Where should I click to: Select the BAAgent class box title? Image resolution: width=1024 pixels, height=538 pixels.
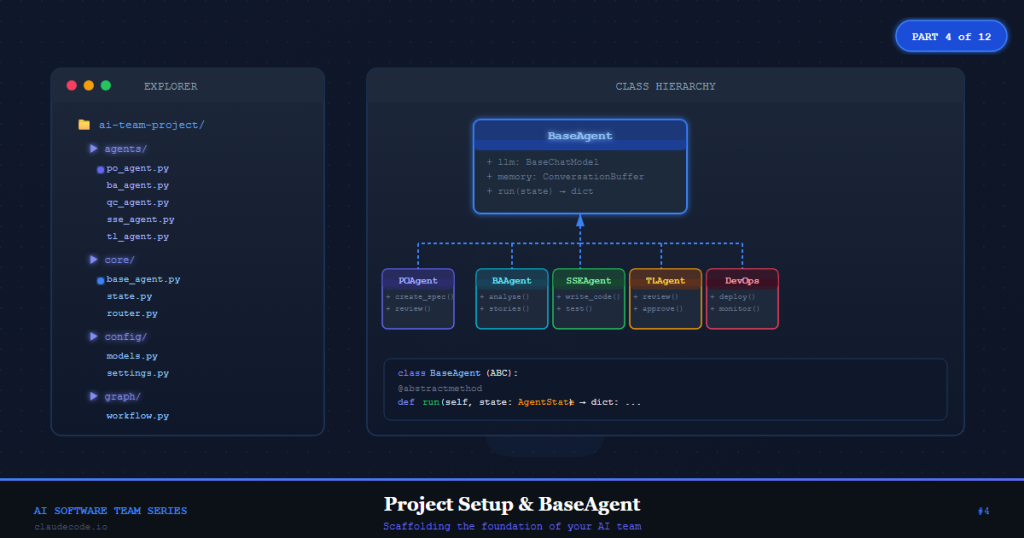511,281
